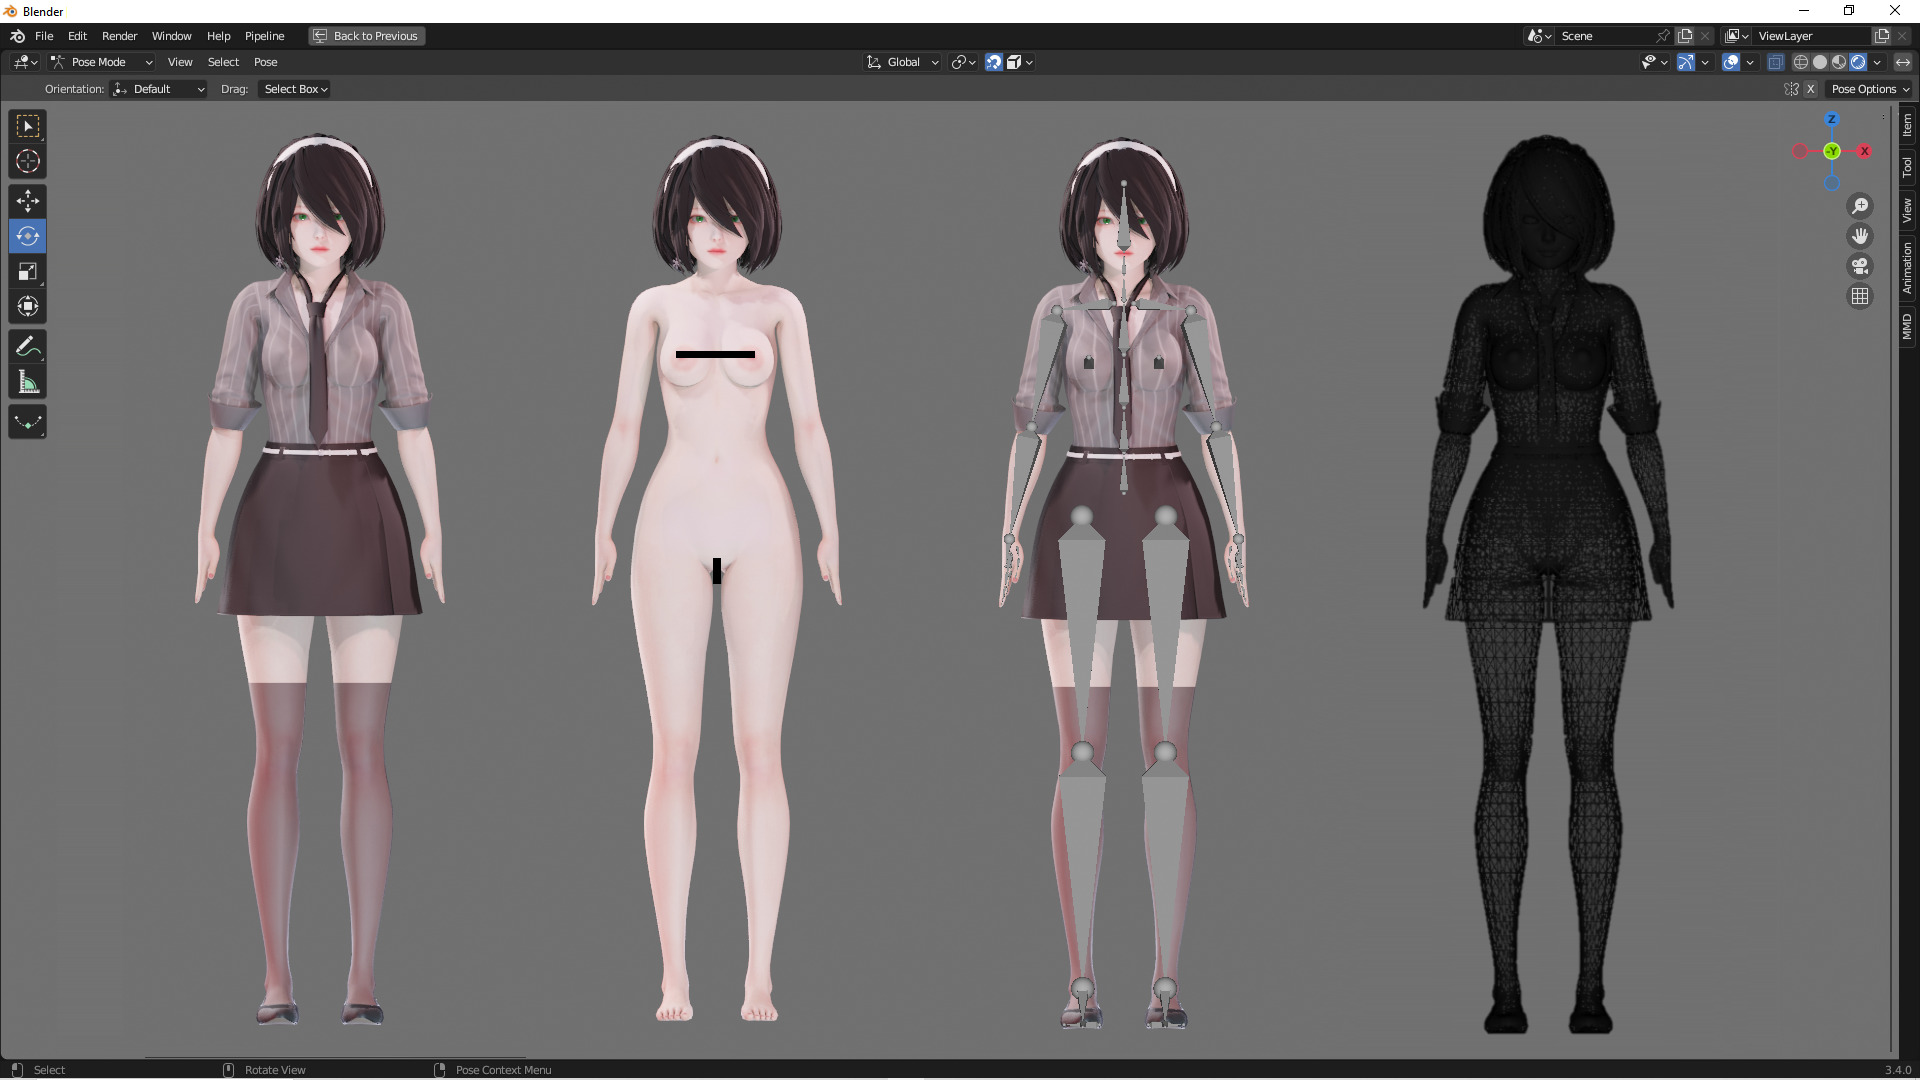This screenshot has width=1920, height=1080.
Task: Open the viewport View menu
Action: [x=180, y=62]
